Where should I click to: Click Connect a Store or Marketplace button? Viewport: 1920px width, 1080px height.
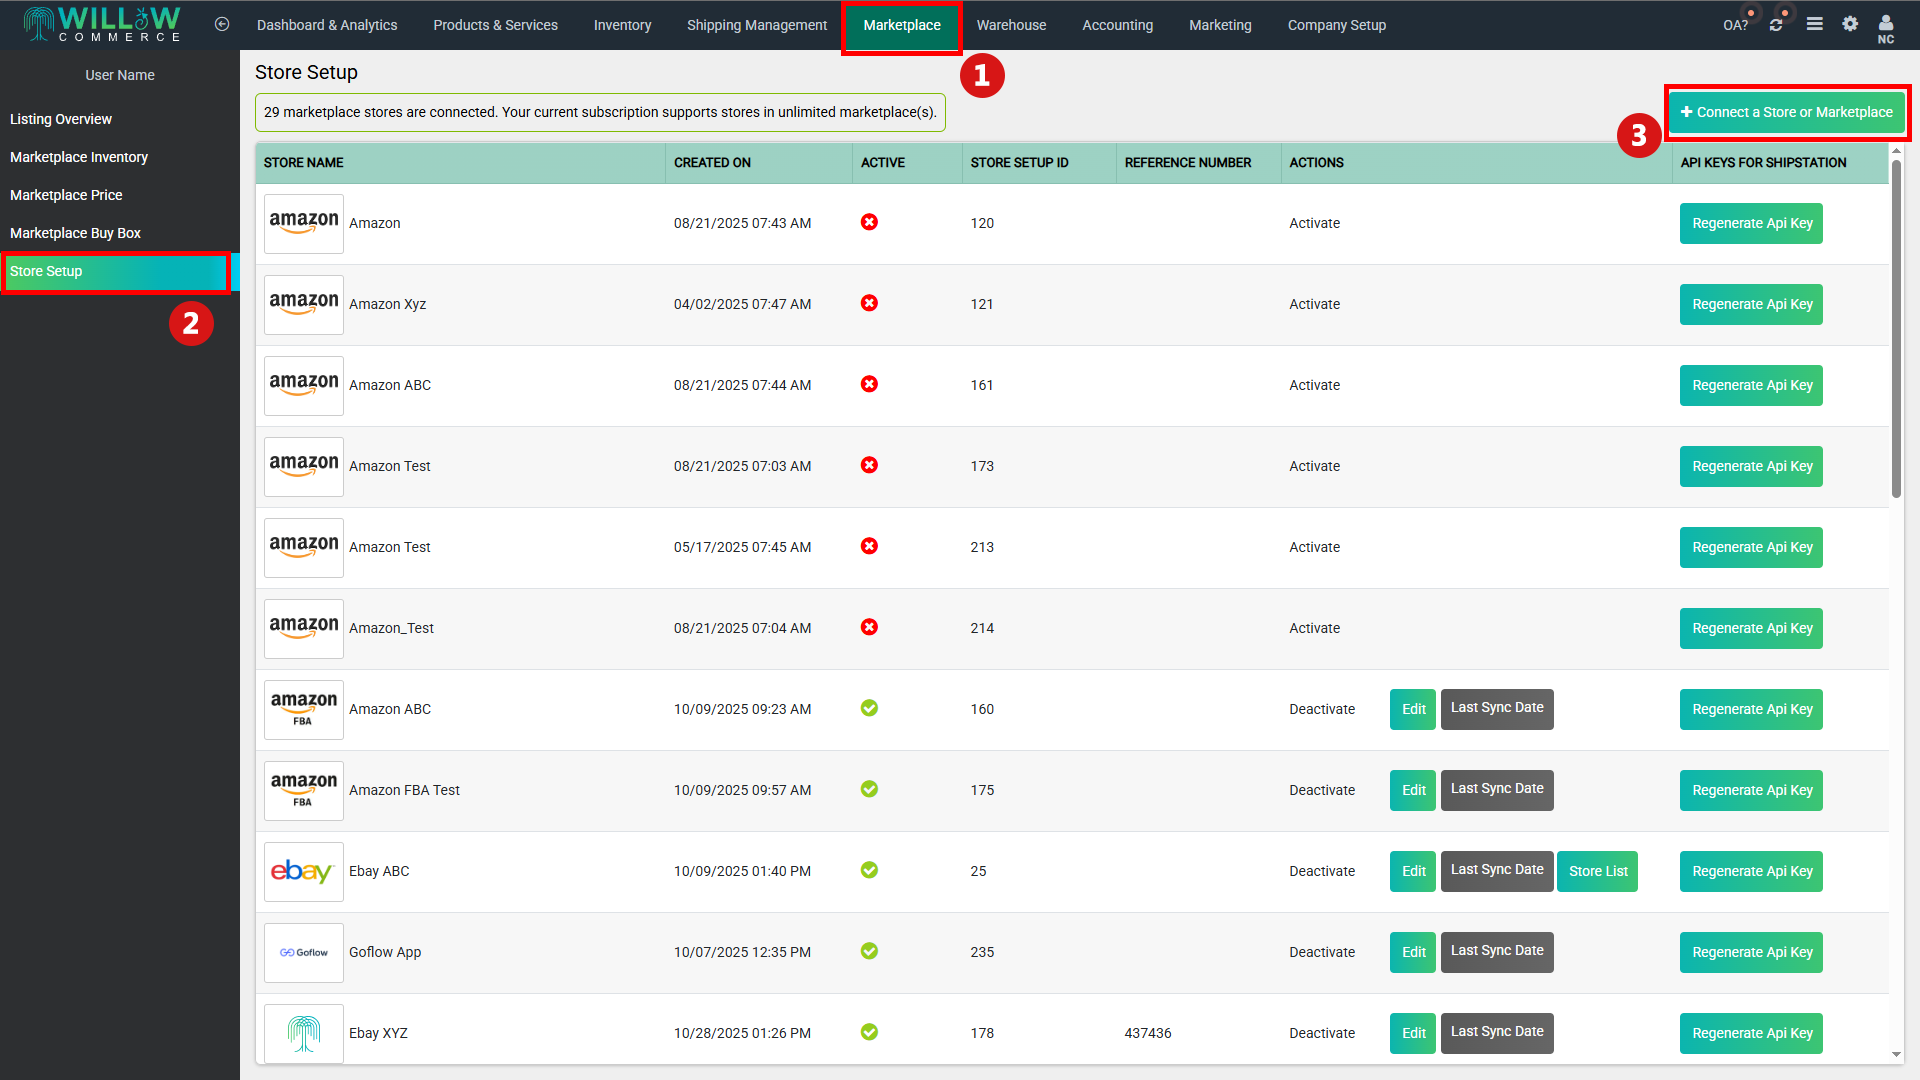coord(1786,112)
